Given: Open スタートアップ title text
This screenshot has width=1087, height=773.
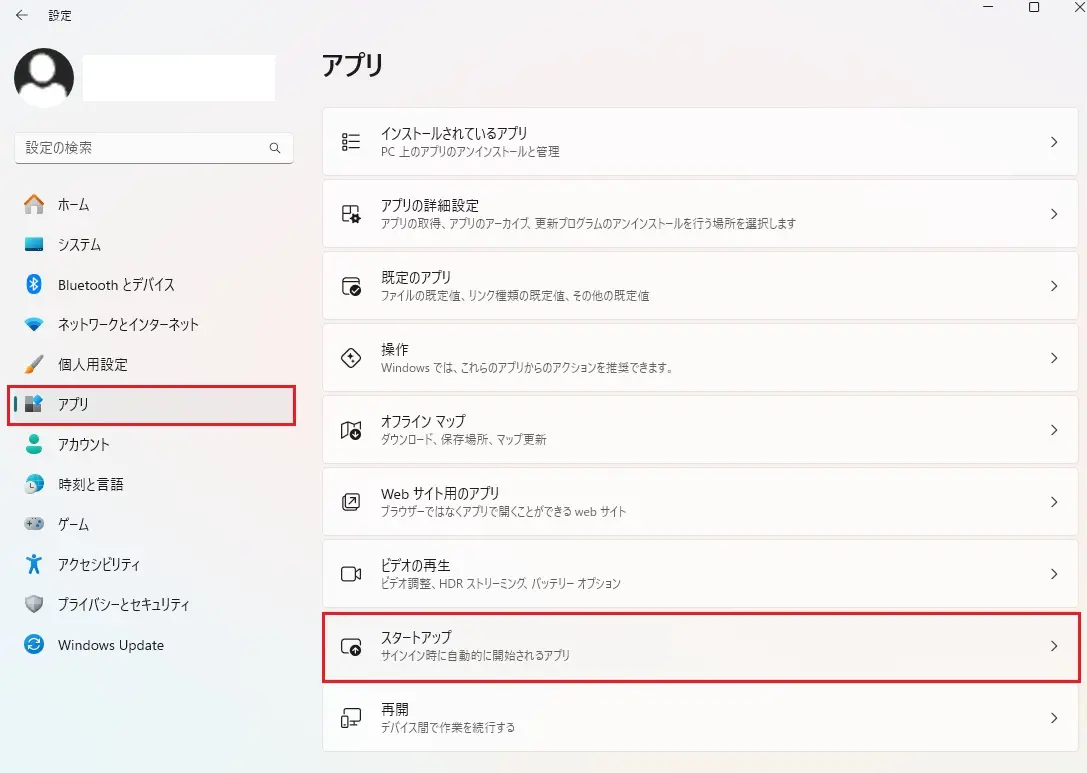Looking at the screenshot, I should (416, 637).
